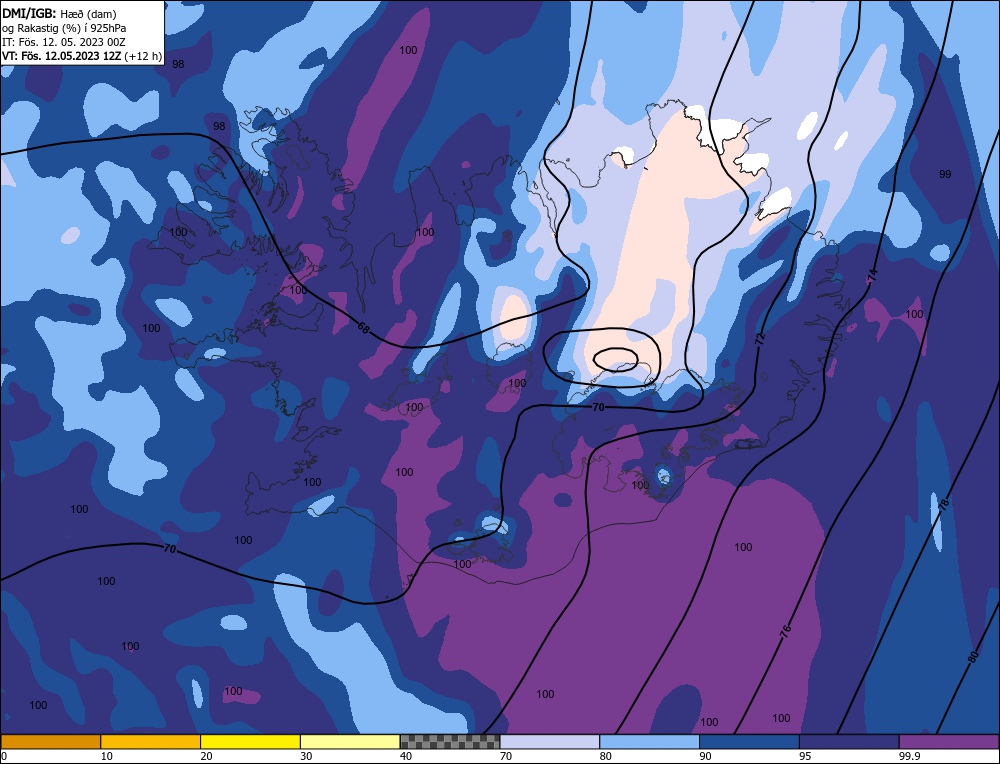Click the dark navy 95–99.9 legend swatch
Viewport: 1000px width, 764px height.
pyautogui.click(x=849, y=741)
